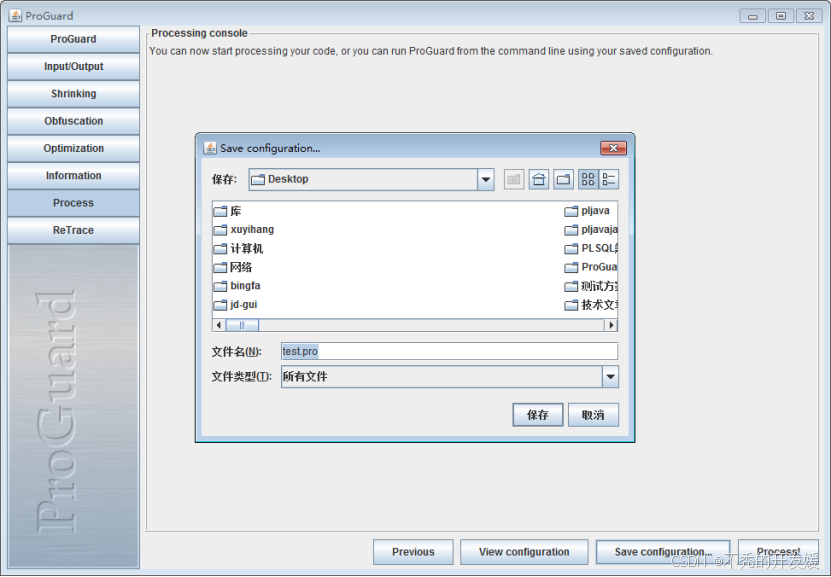Click the Home directory icon
The width and height of the screenshot is (831, 577).
point(538,180)
